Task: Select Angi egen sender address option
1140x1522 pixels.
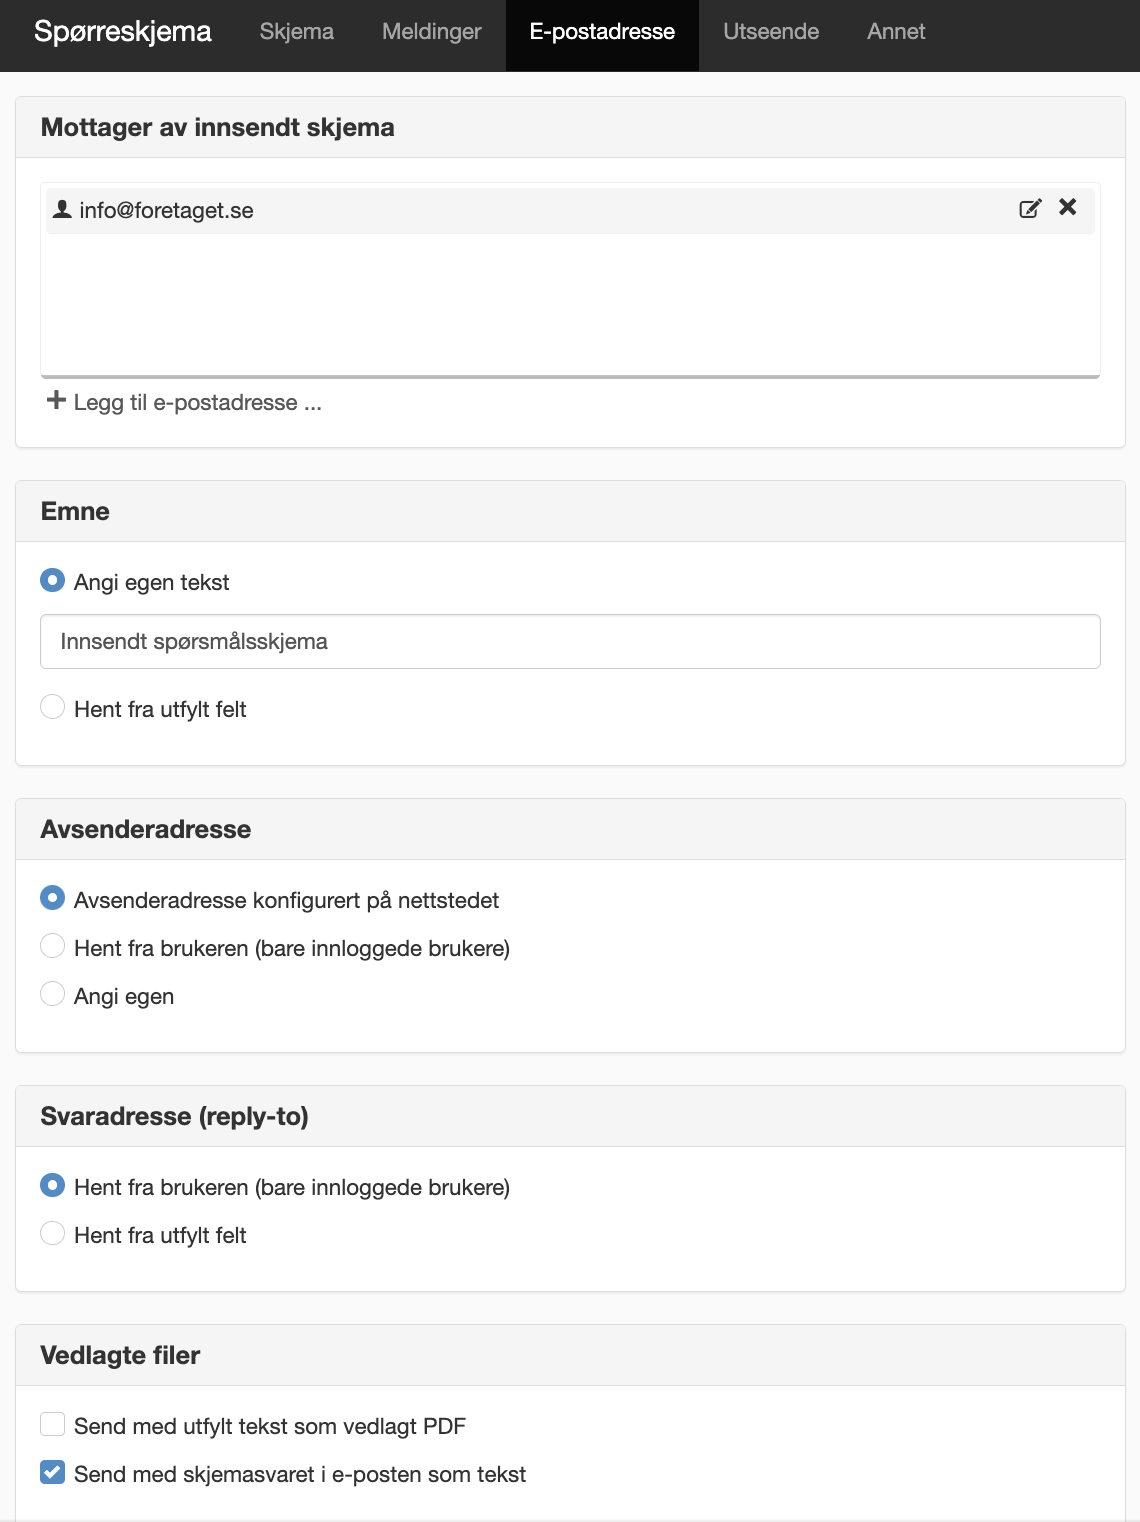Action: click(x=52, y=994)
